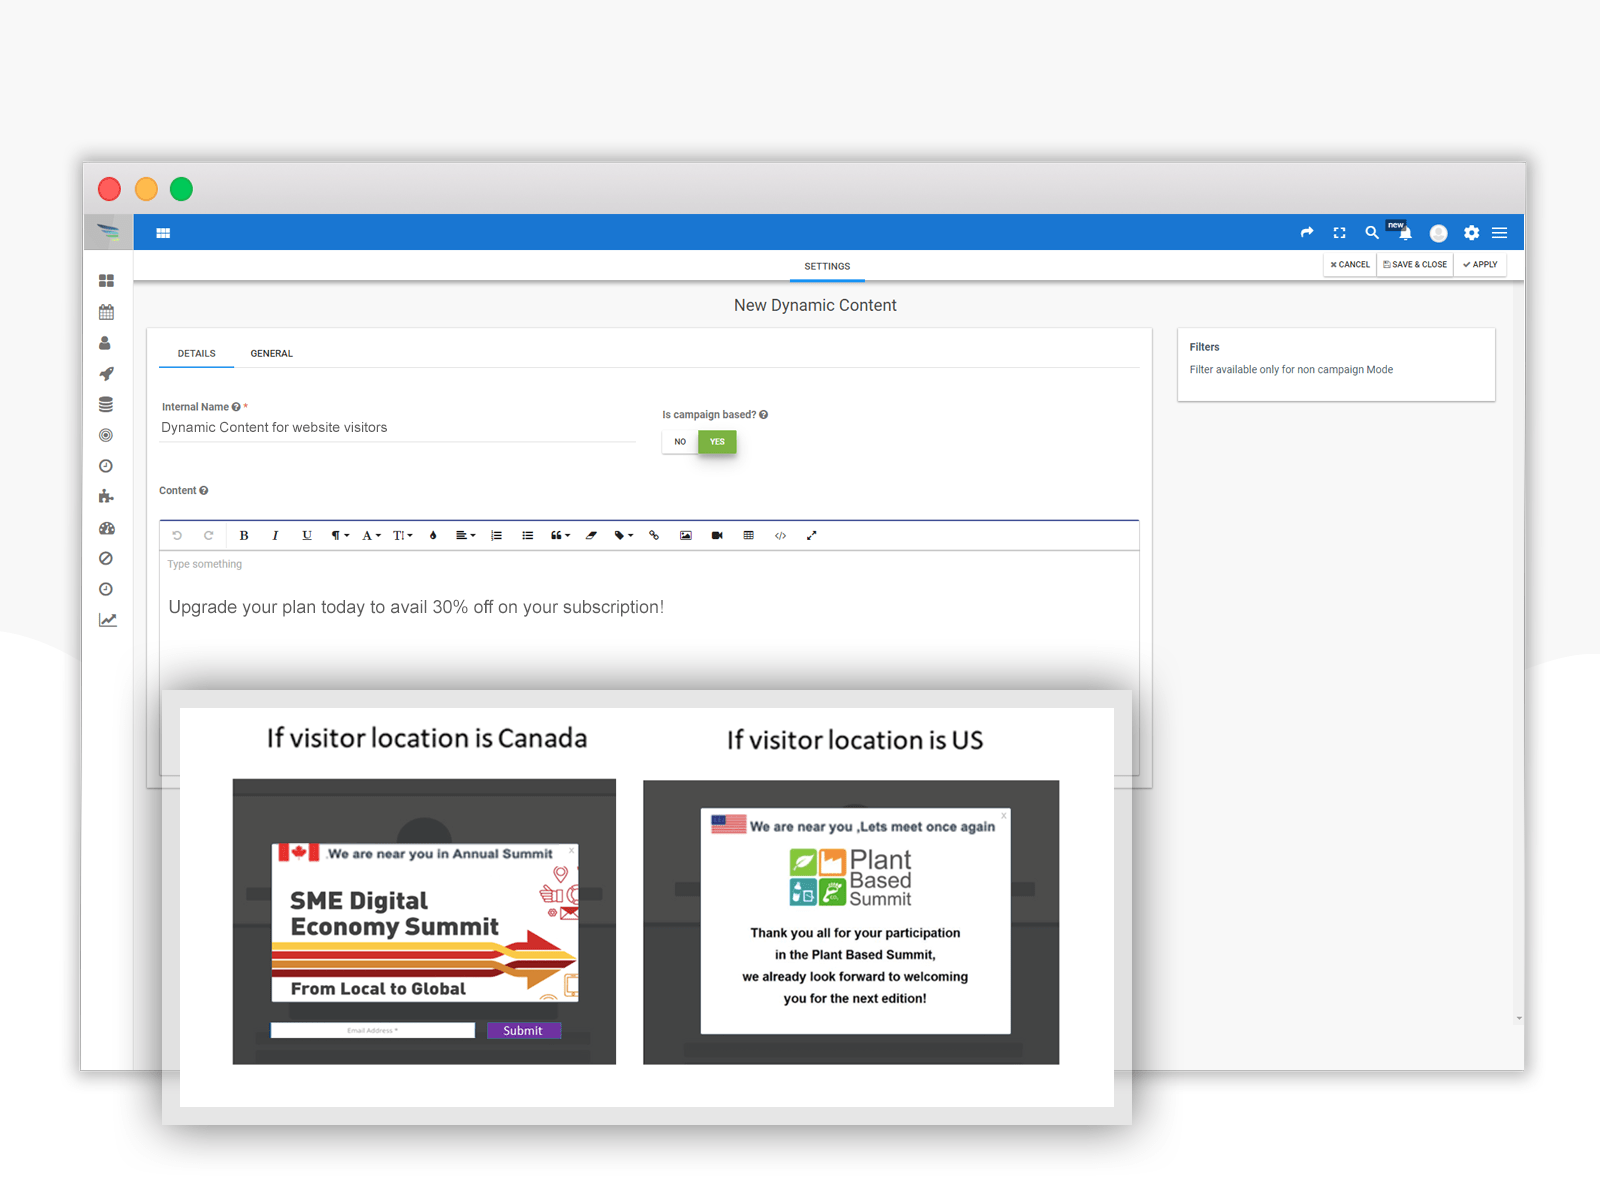Image resolution: width=1600 pixels, height=1200 pixels.
Task: Click the Internal Name input field
Action: point(398,428)
